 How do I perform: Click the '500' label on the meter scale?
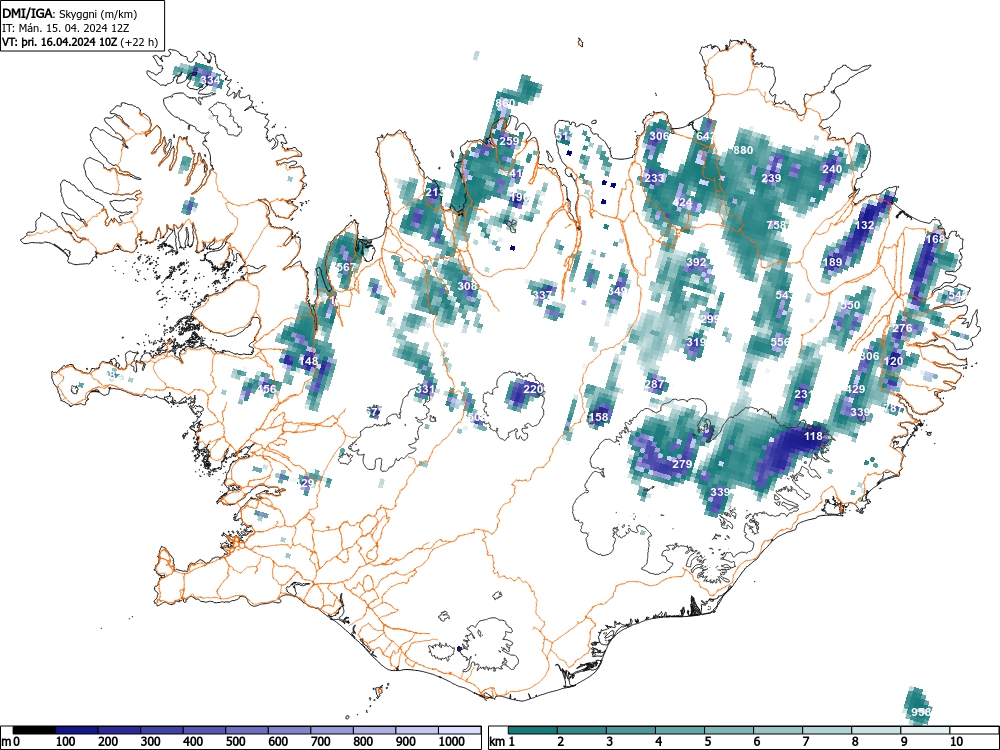235,742
